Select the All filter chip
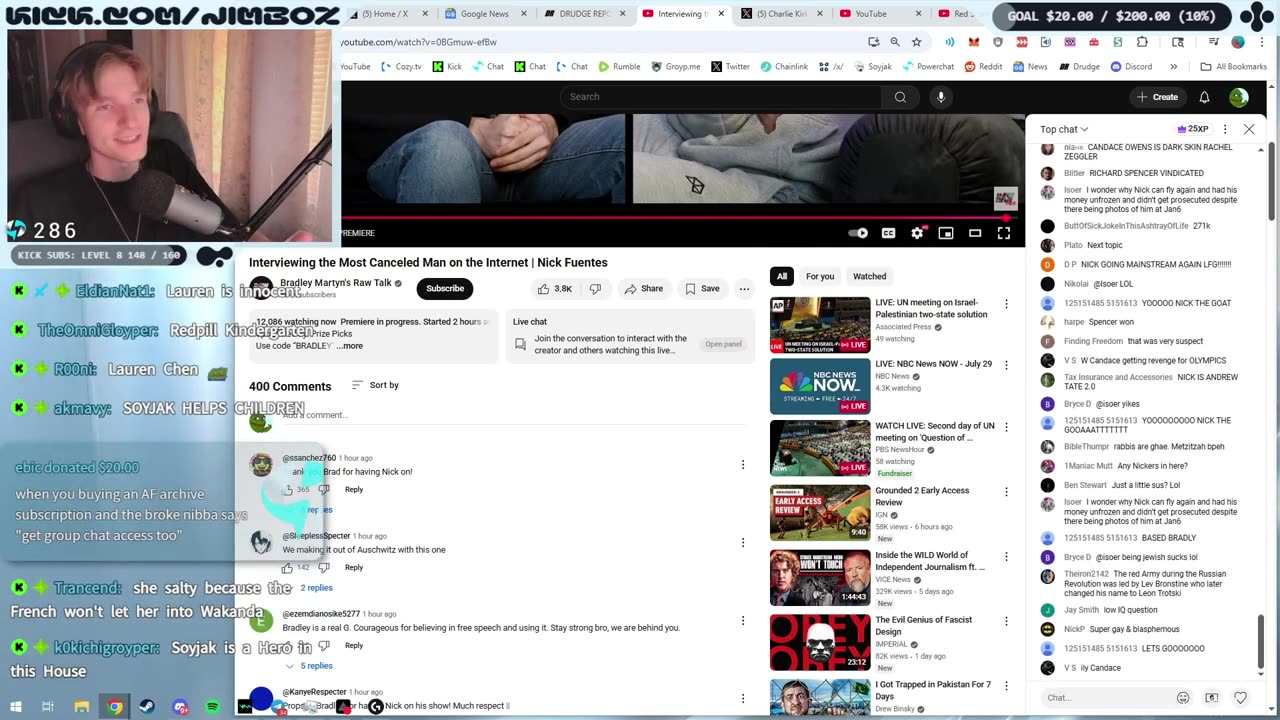1280x720 pixels. [x=782, y=276]
